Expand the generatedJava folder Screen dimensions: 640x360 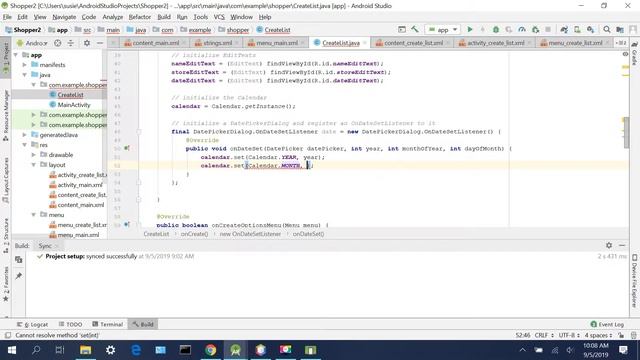click(24, 135)
